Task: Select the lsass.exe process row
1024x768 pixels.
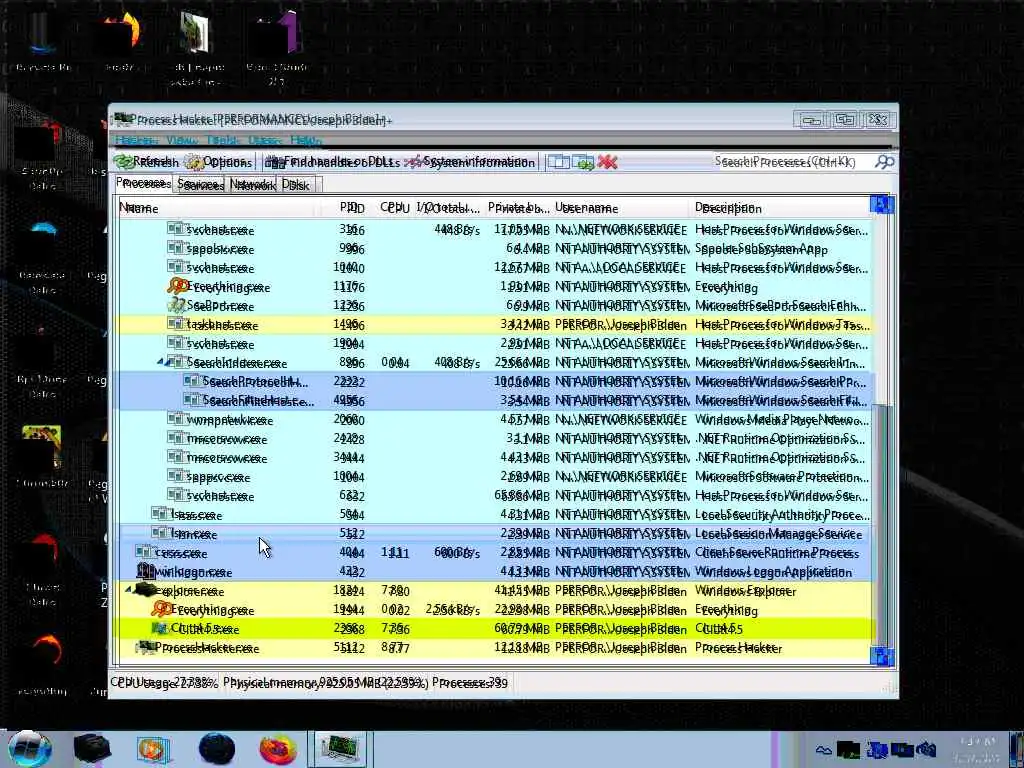Action: tap(494, 515)
